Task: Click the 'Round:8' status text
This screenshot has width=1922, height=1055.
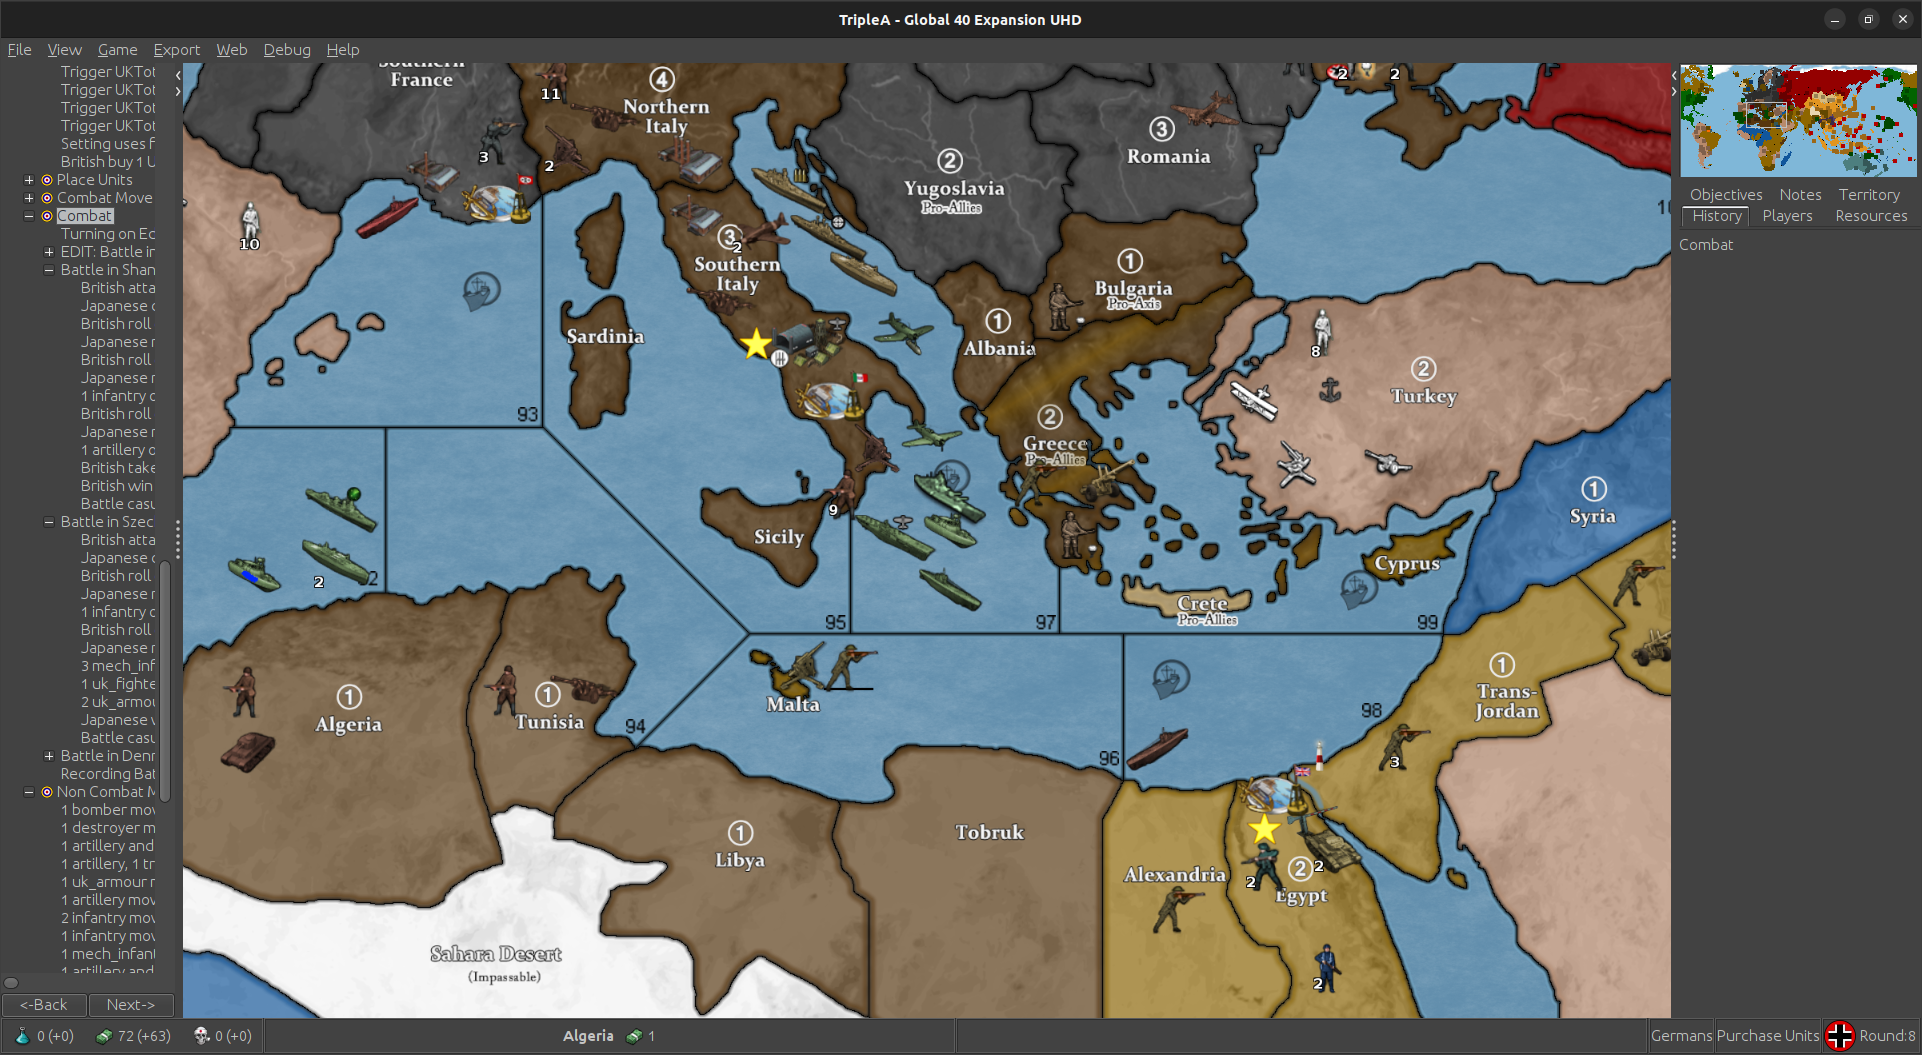Action: [1887, 1036]
